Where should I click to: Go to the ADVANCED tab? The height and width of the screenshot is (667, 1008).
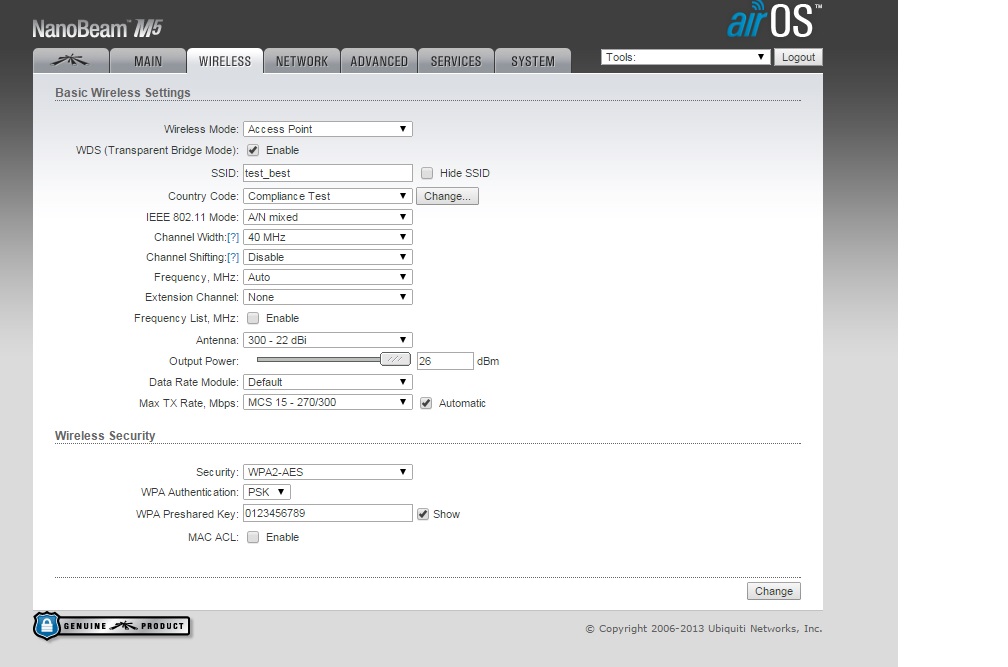pyautogui.click(x=379, y=61)
